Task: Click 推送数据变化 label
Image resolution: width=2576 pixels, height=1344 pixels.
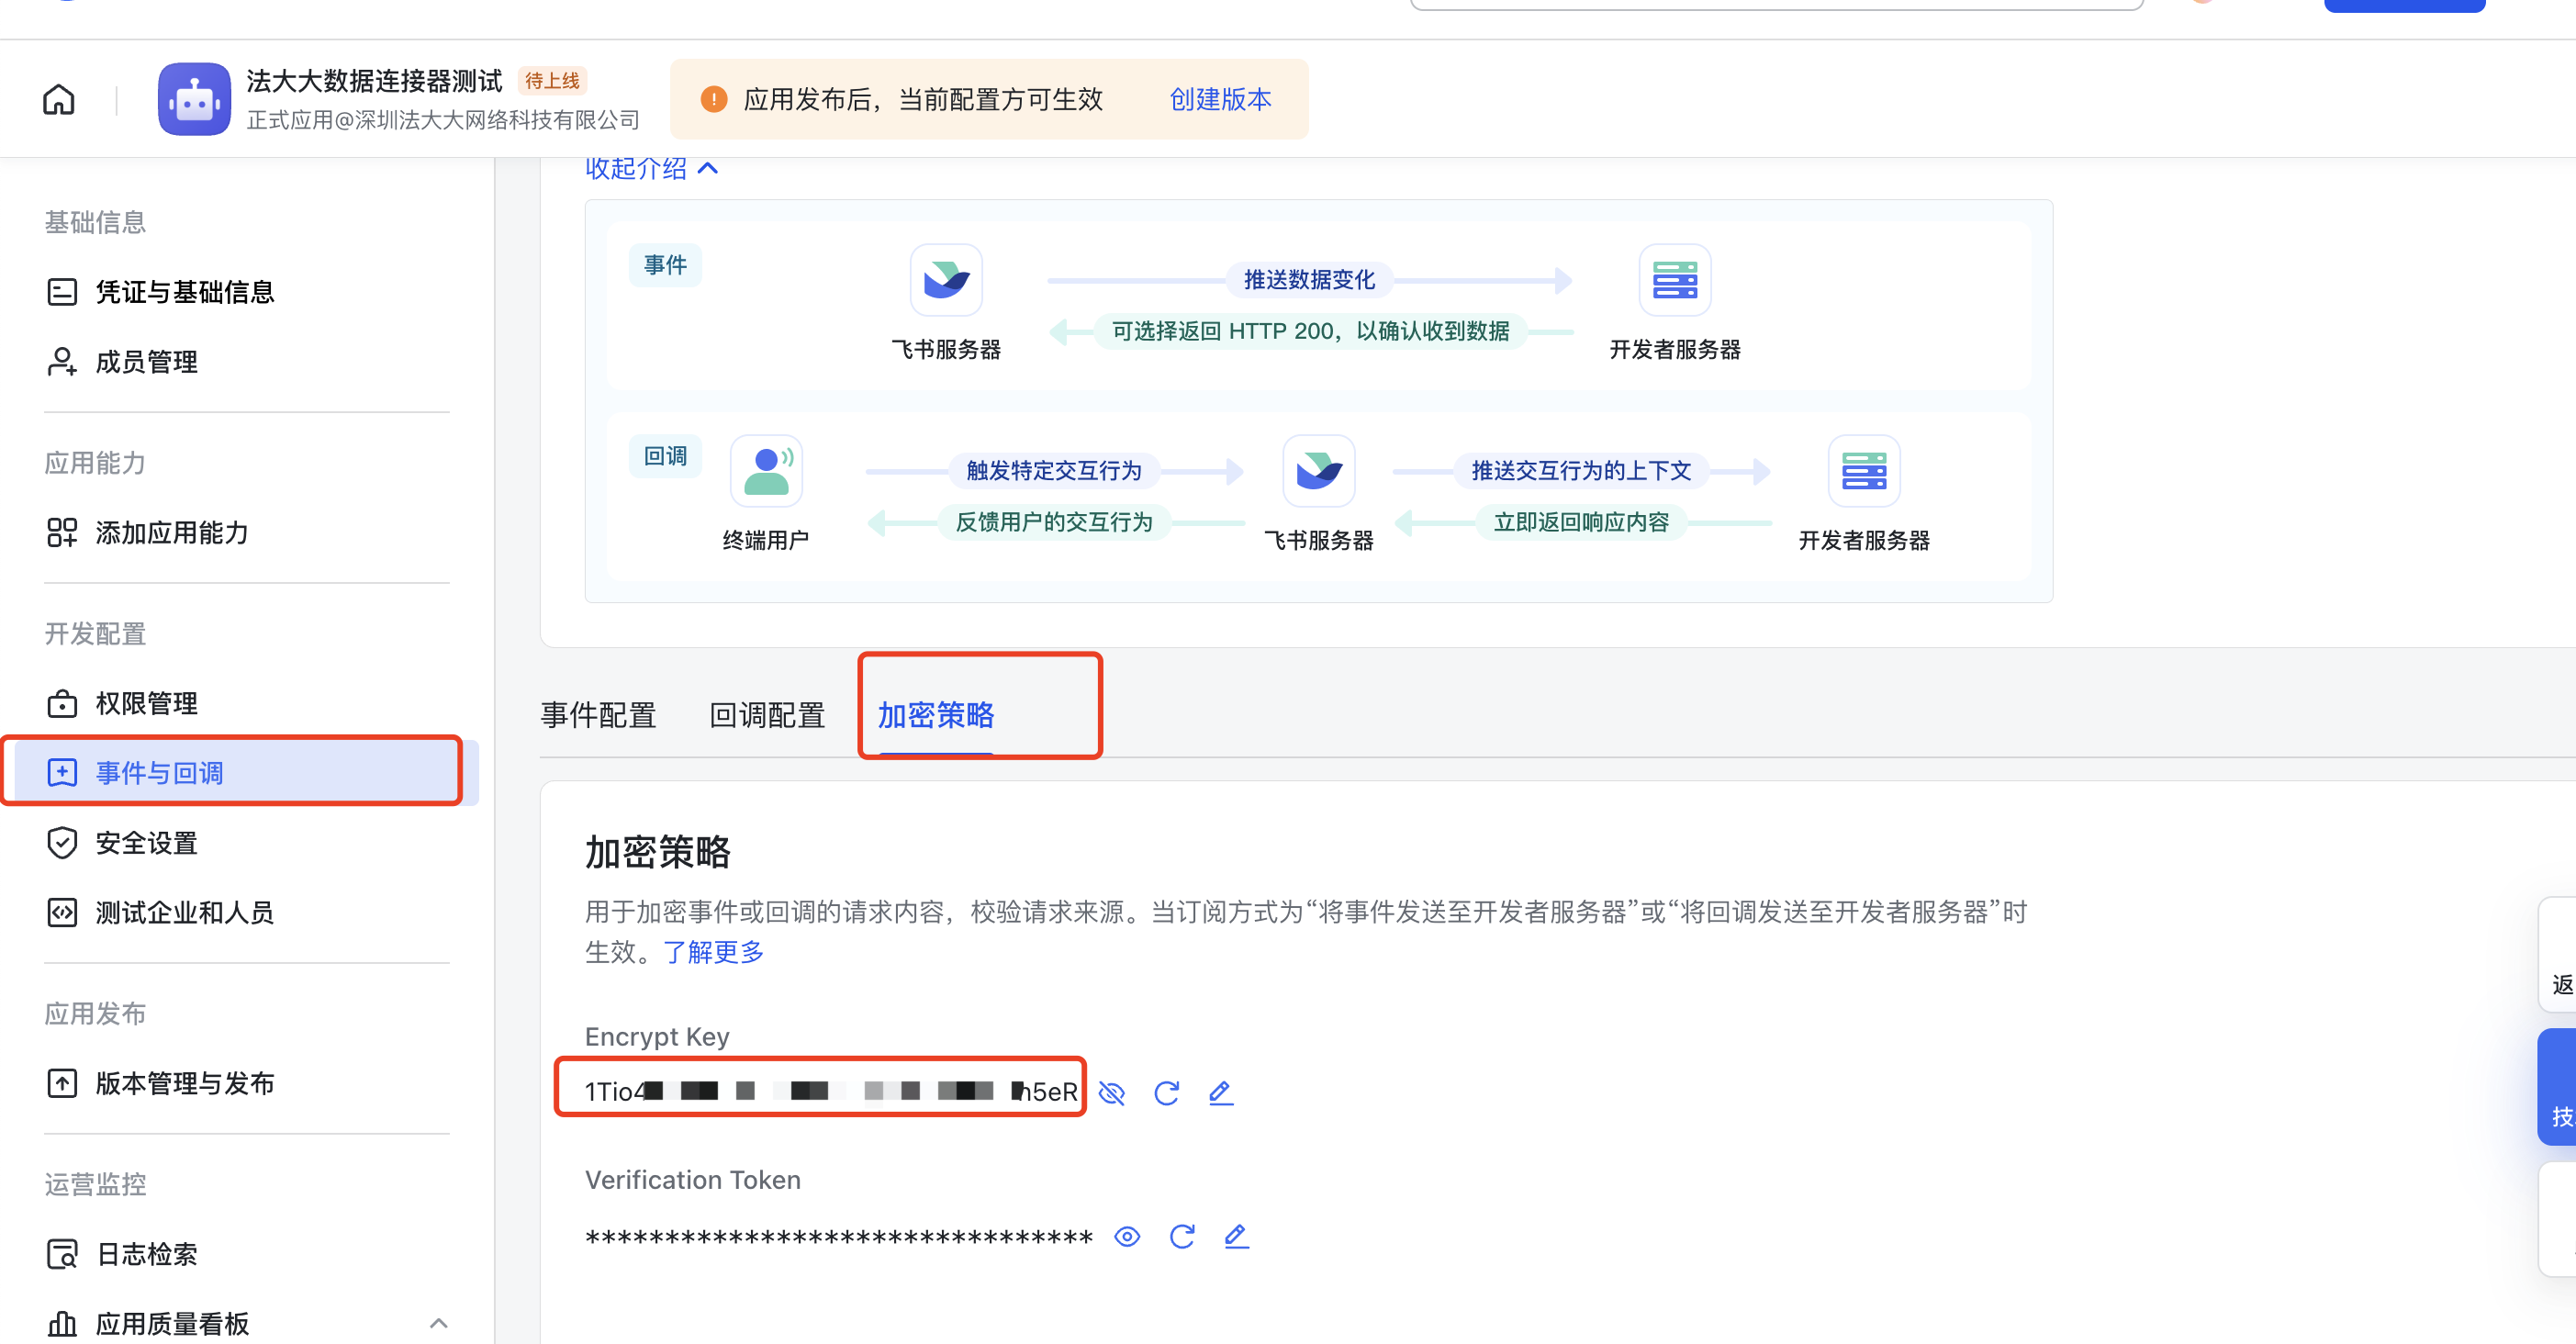Action: [x=1309, y=280]
